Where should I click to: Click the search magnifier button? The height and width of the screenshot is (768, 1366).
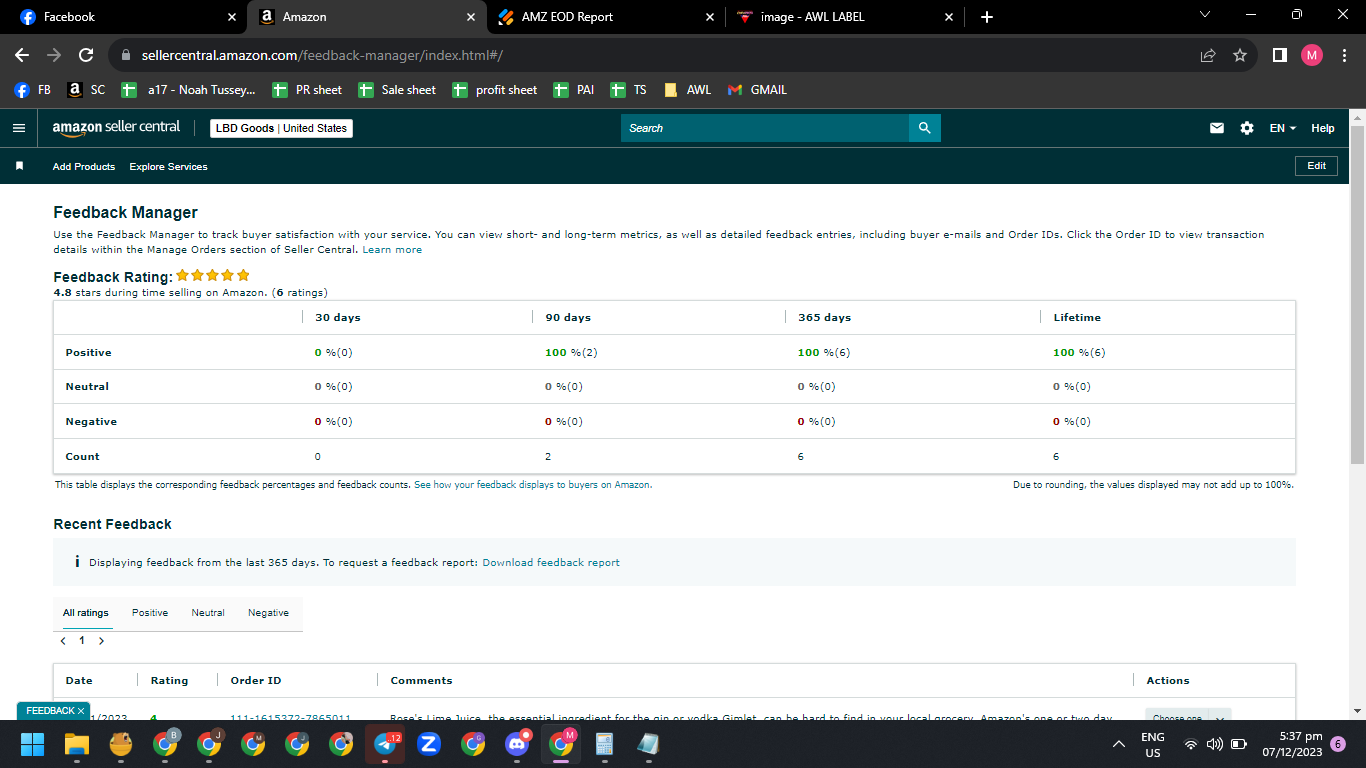924,128
